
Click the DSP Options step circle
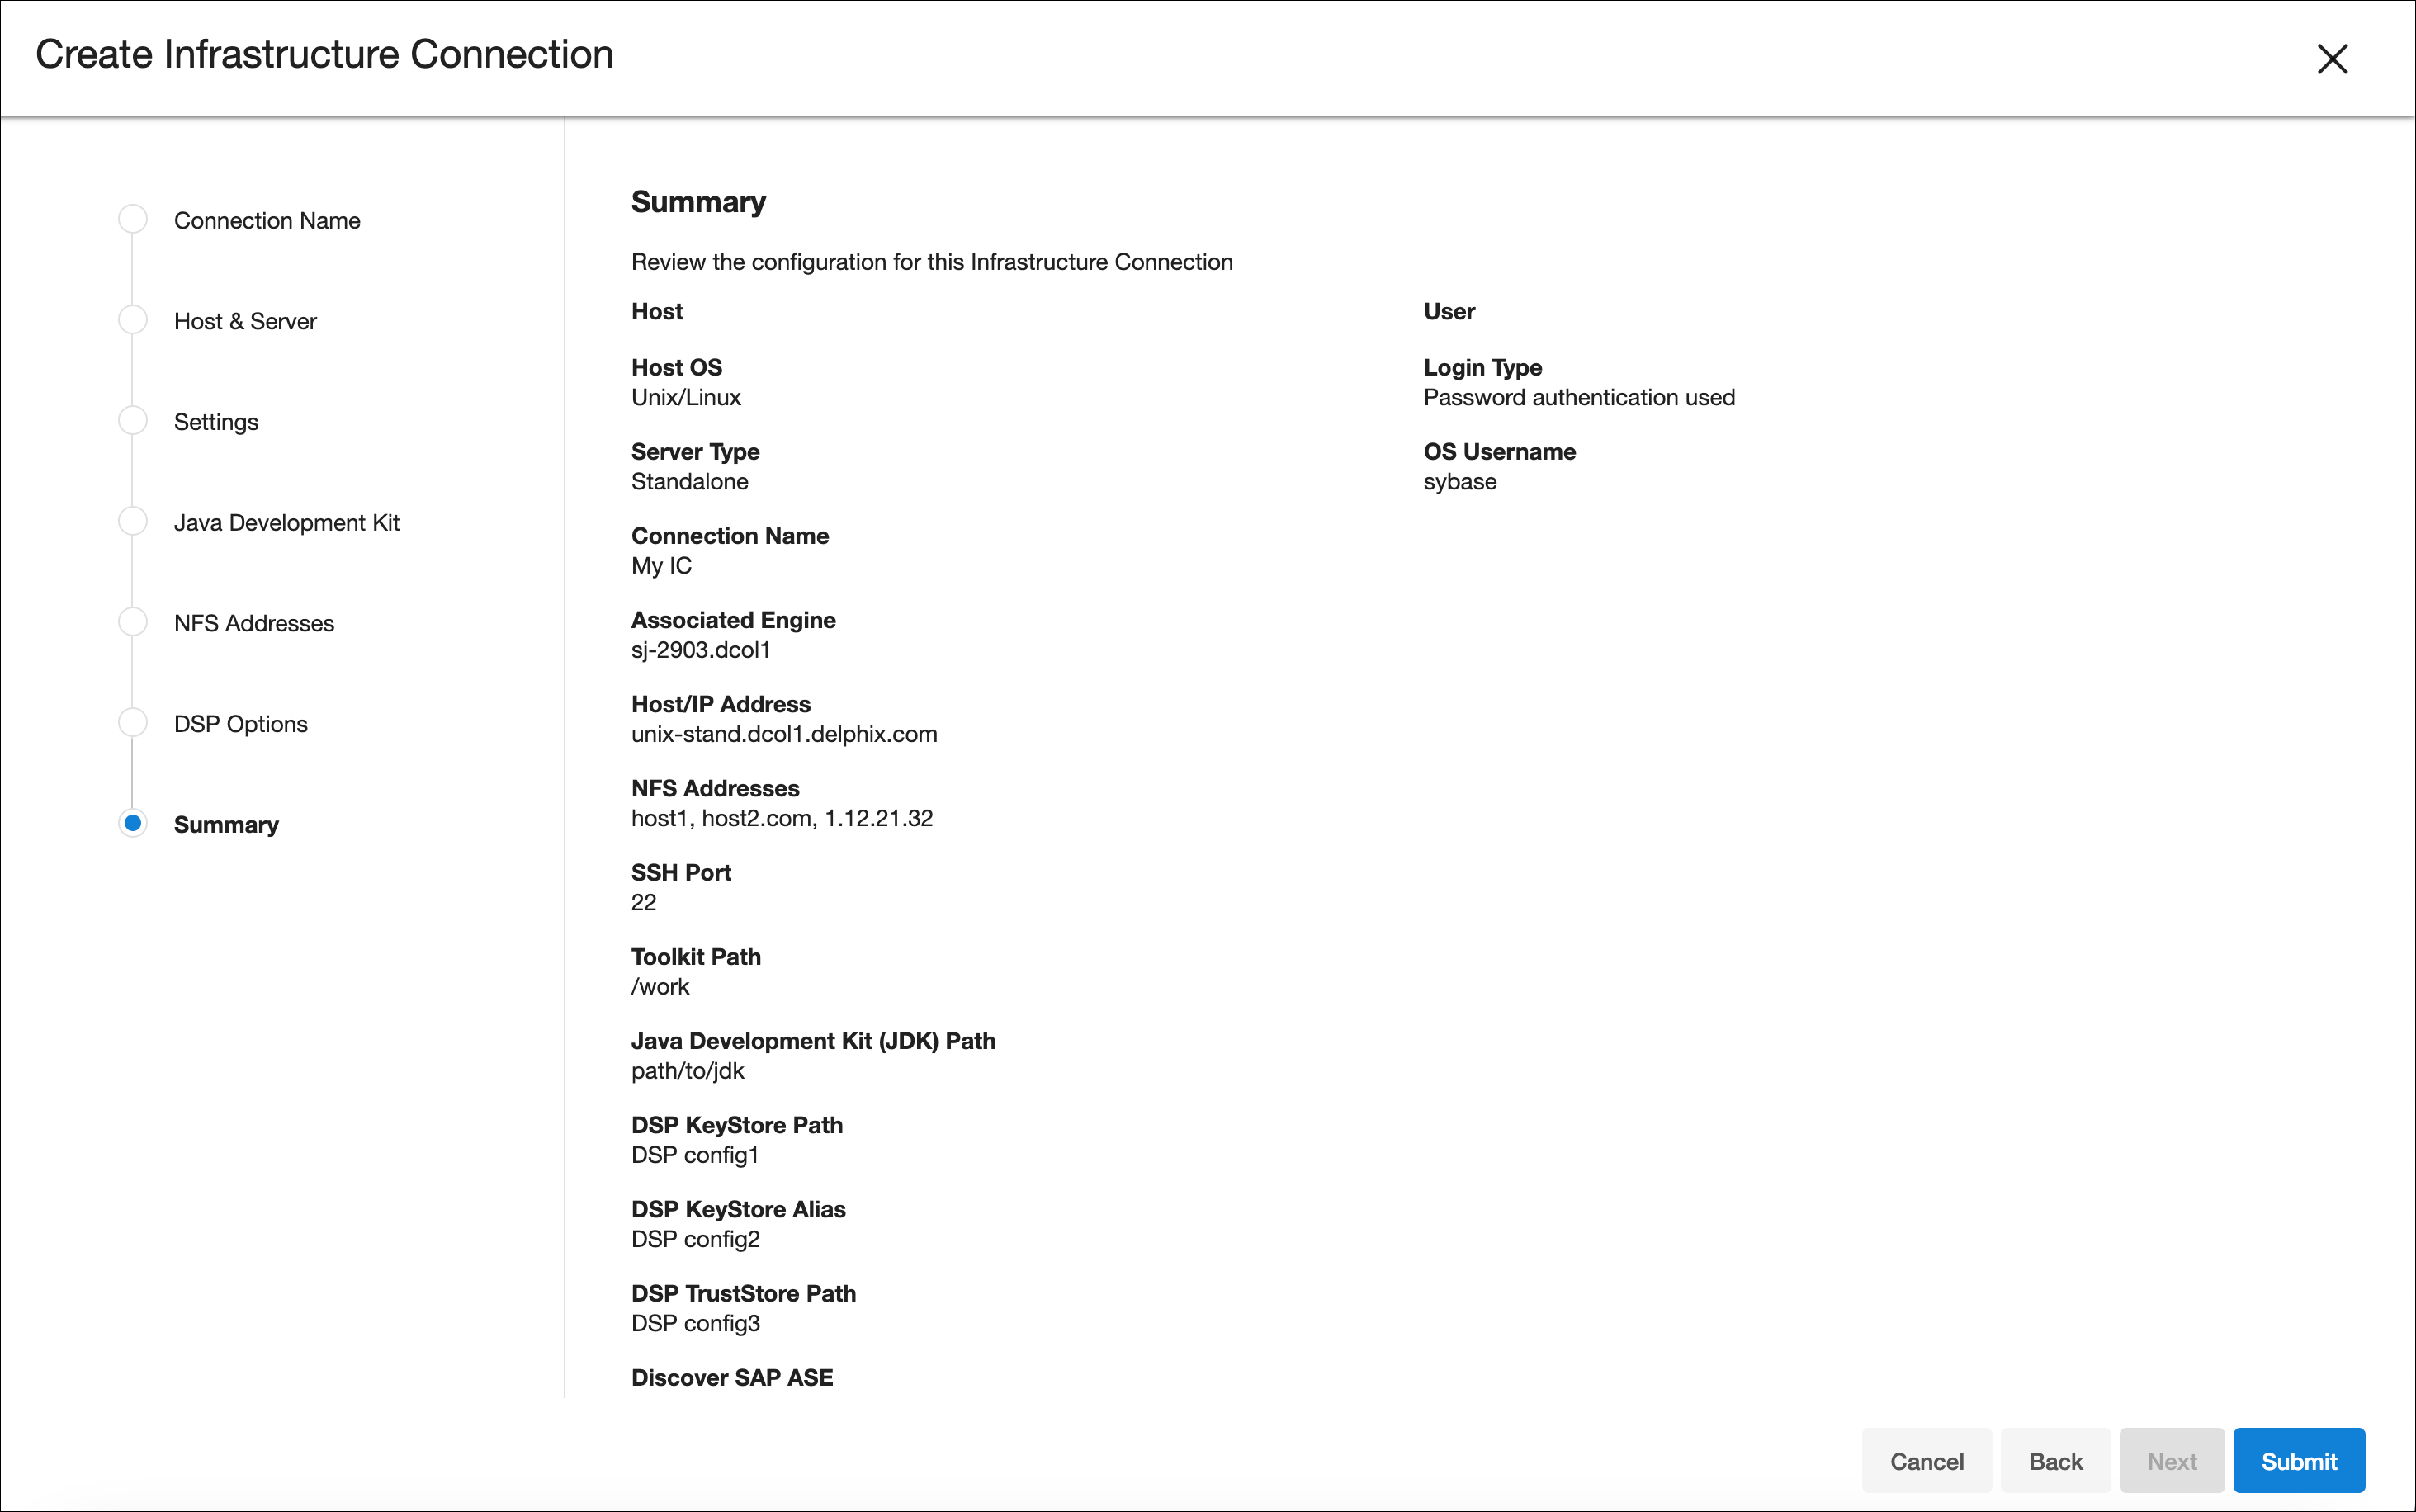point(133,722)
